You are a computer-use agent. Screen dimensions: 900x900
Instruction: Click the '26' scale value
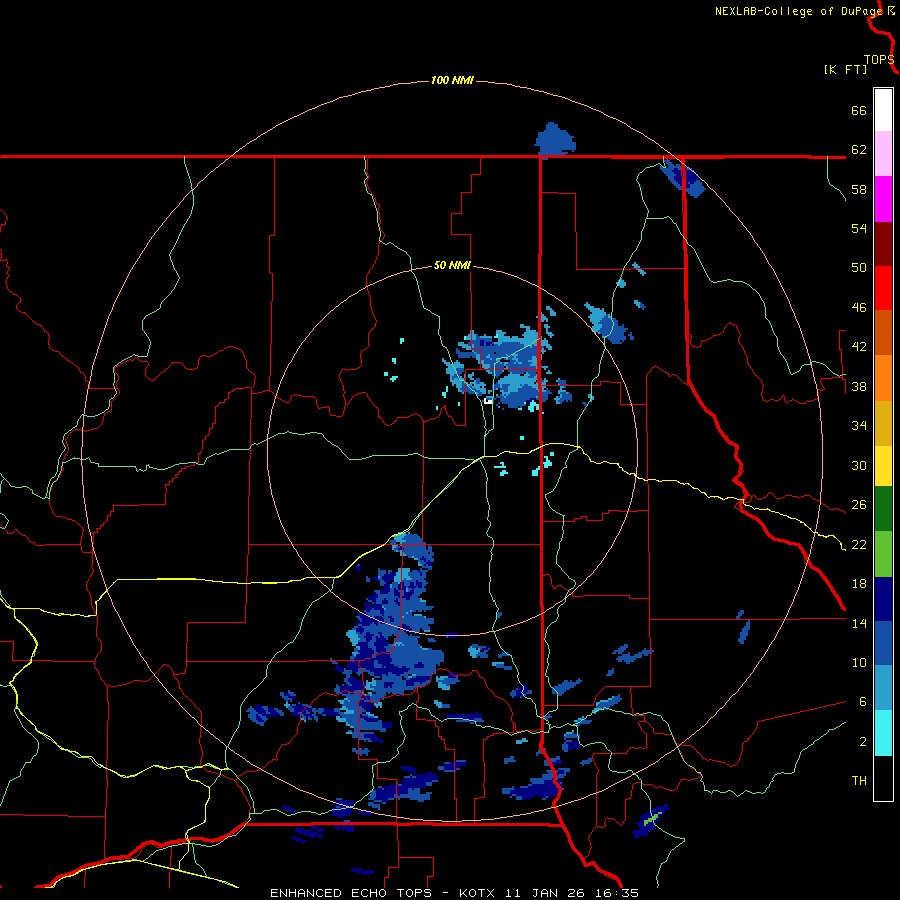coord(859,505)
